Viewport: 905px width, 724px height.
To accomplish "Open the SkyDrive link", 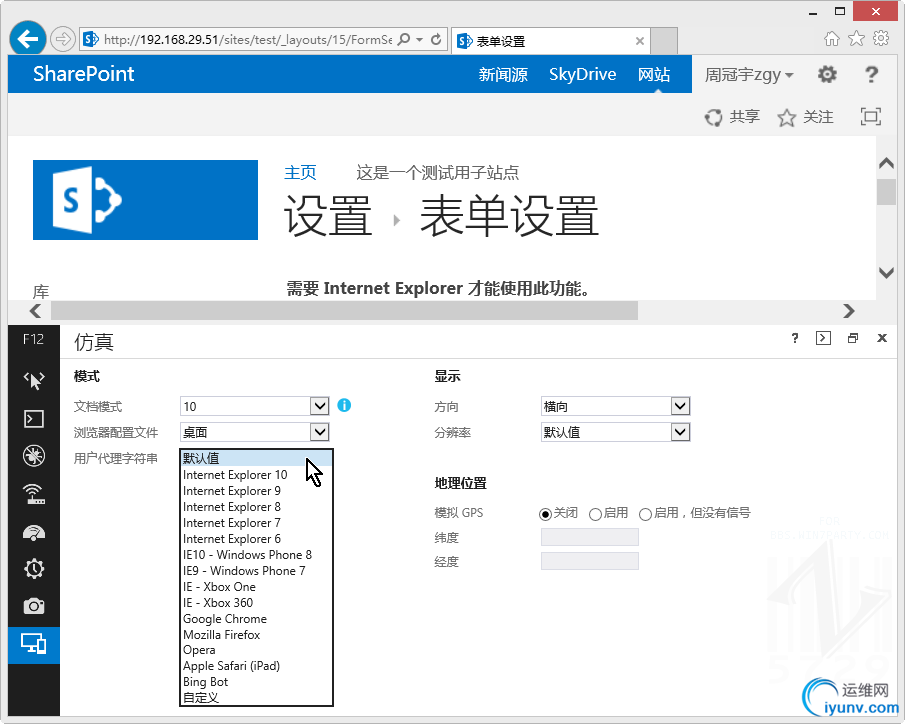I will coord(582,74).
